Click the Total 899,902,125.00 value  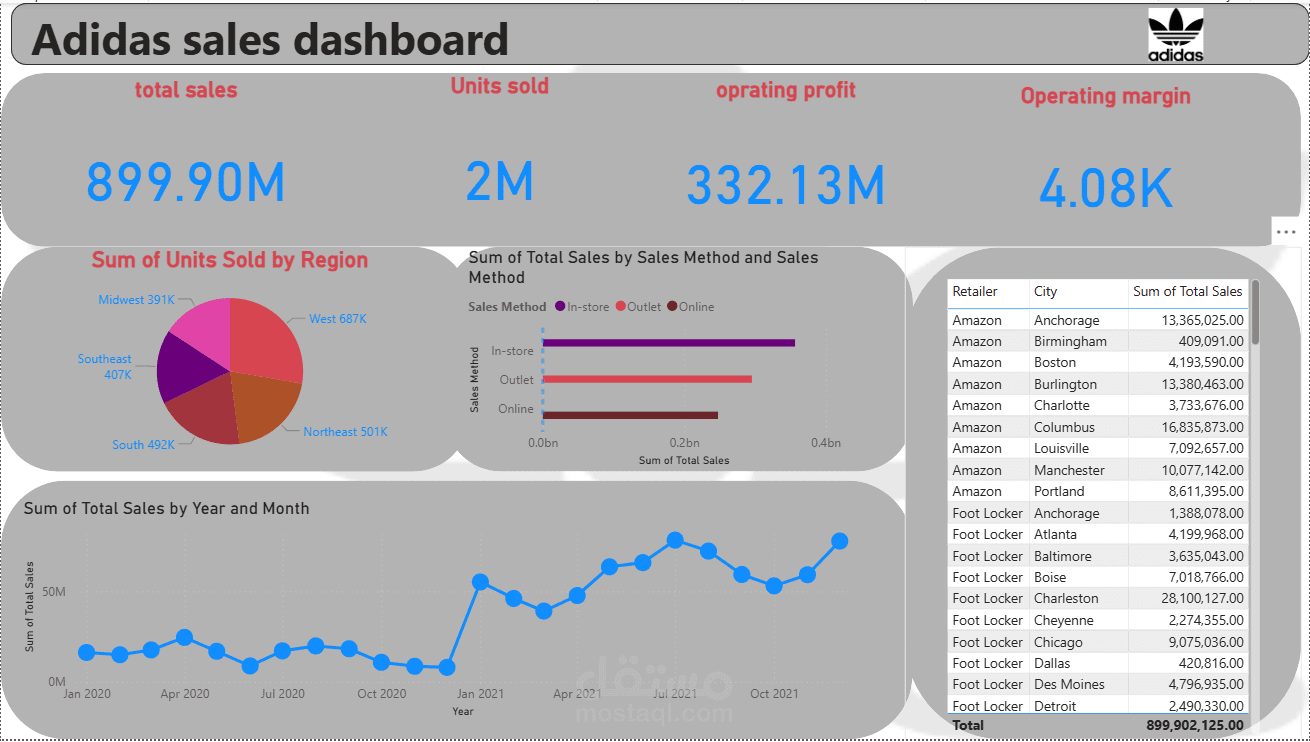1195,725
